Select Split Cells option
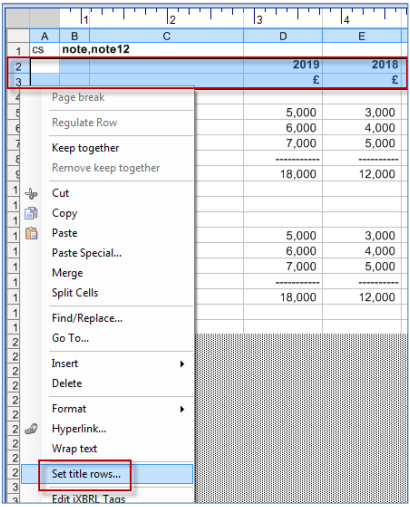The width and height of the screenshot is (410, 507). point(75,293)
